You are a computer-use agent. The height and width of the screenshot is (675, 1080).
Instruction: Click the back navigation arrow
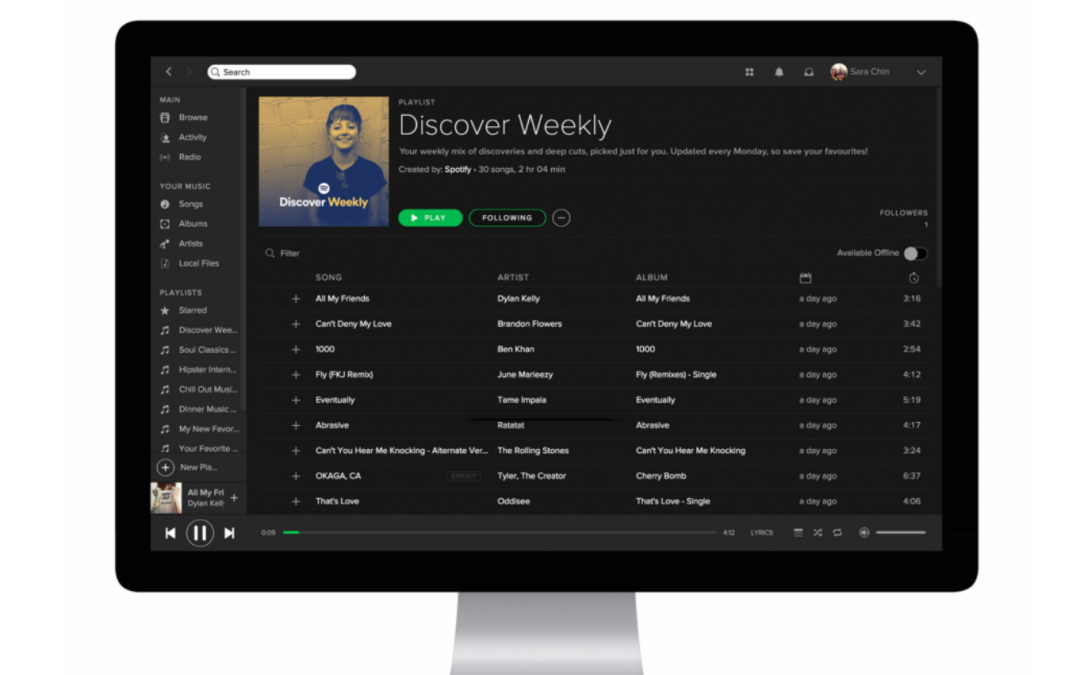click(x=169, y=72)
